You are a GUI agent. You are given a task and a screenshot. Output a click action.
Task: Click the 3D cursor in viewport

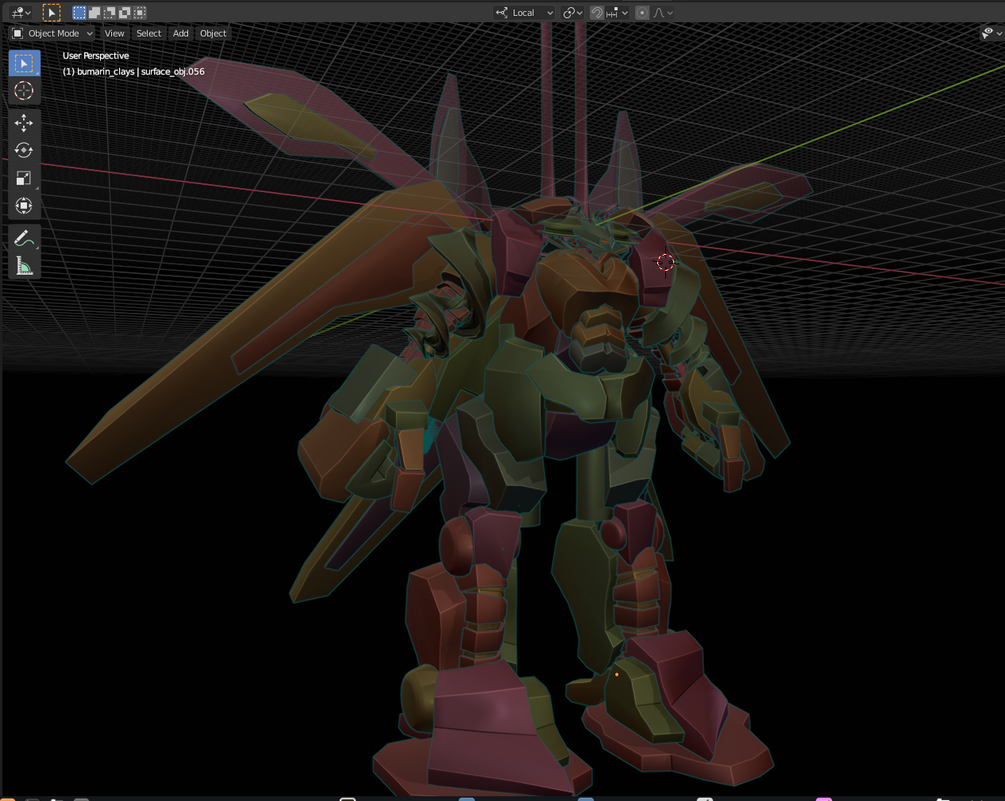665,262
